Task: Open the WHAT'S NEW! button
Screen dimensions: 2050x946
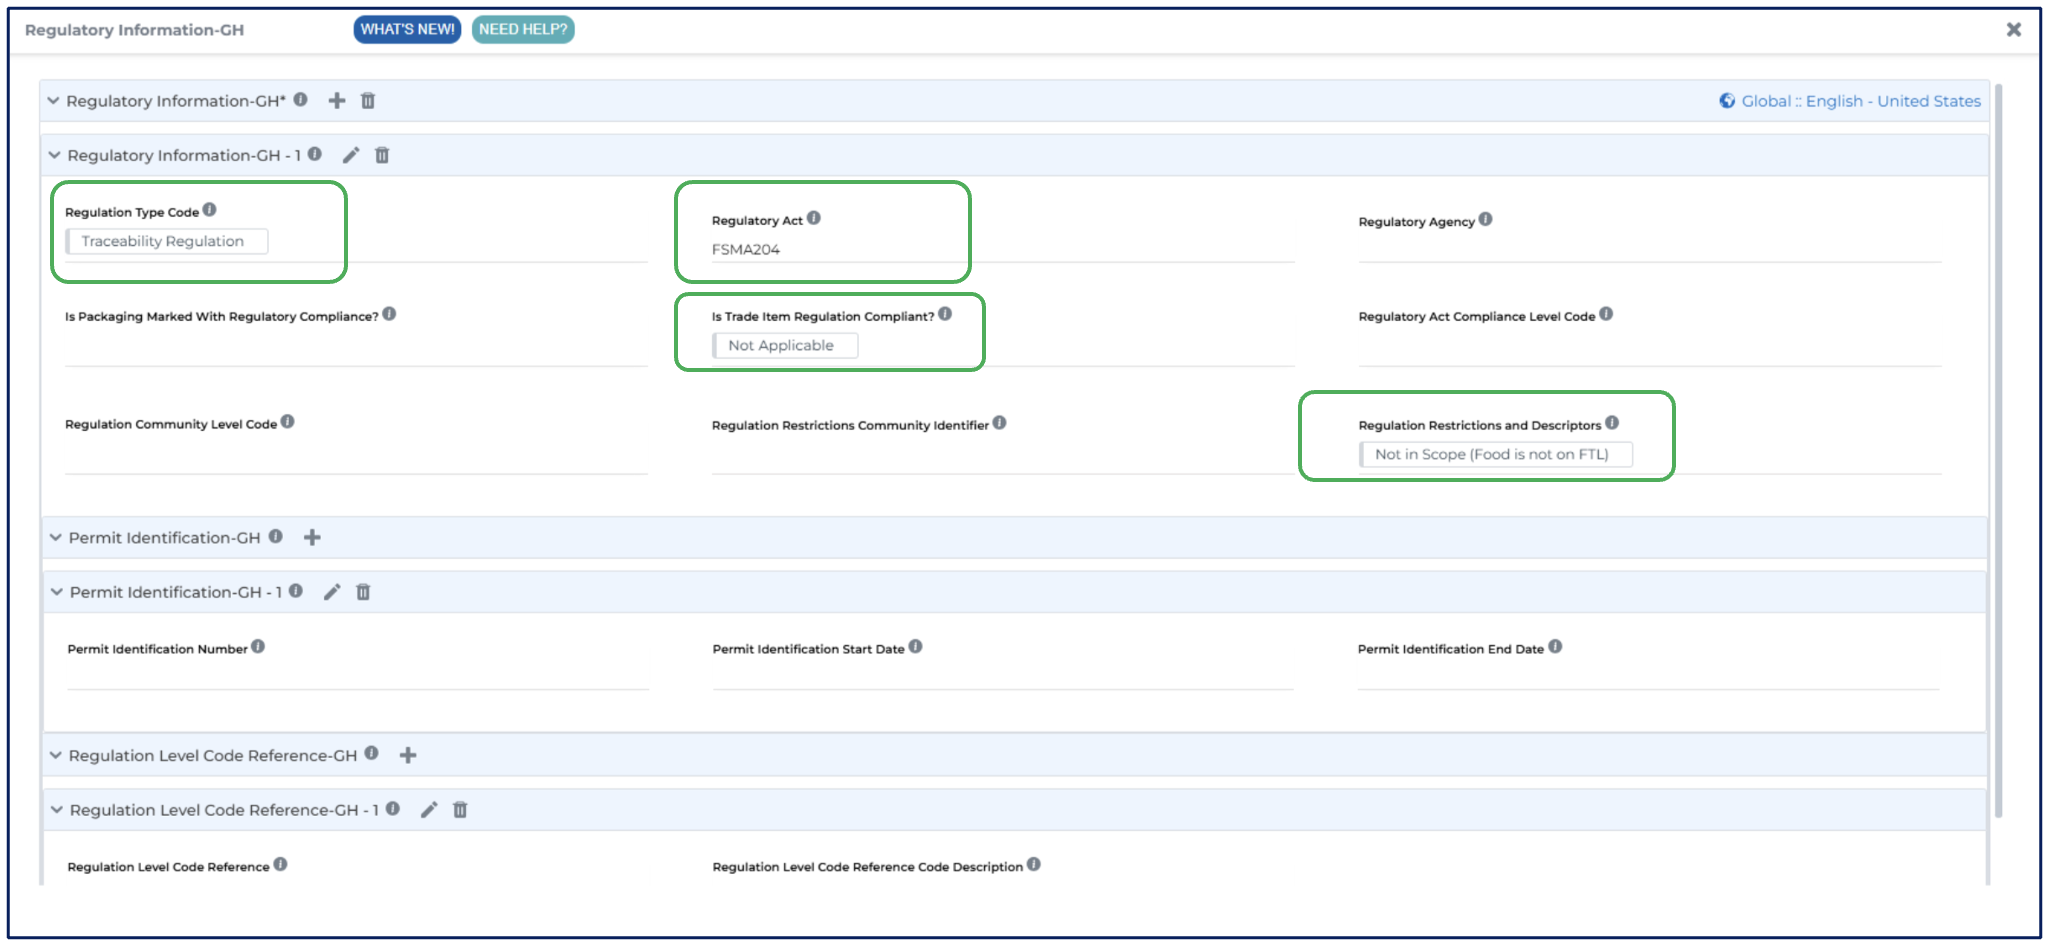Action: [x=407, y=29]
